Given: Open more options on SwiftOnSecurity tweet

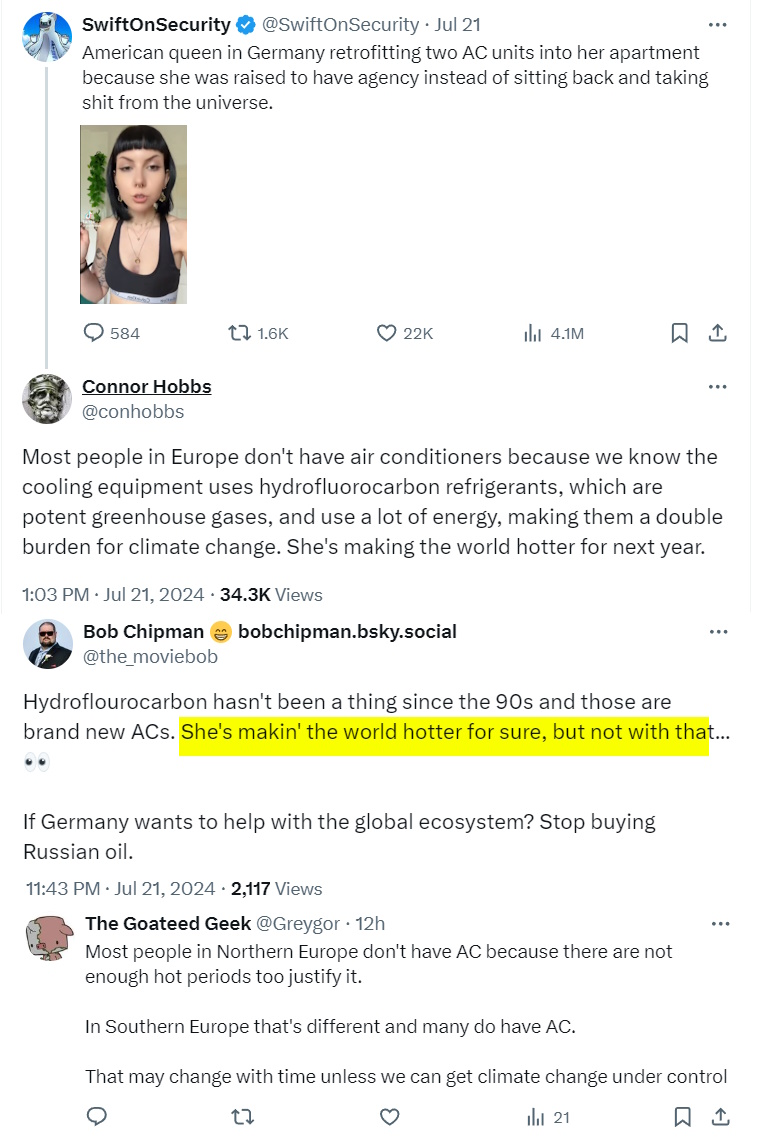Looking at the screenshot, I should [x=717, y=24].
